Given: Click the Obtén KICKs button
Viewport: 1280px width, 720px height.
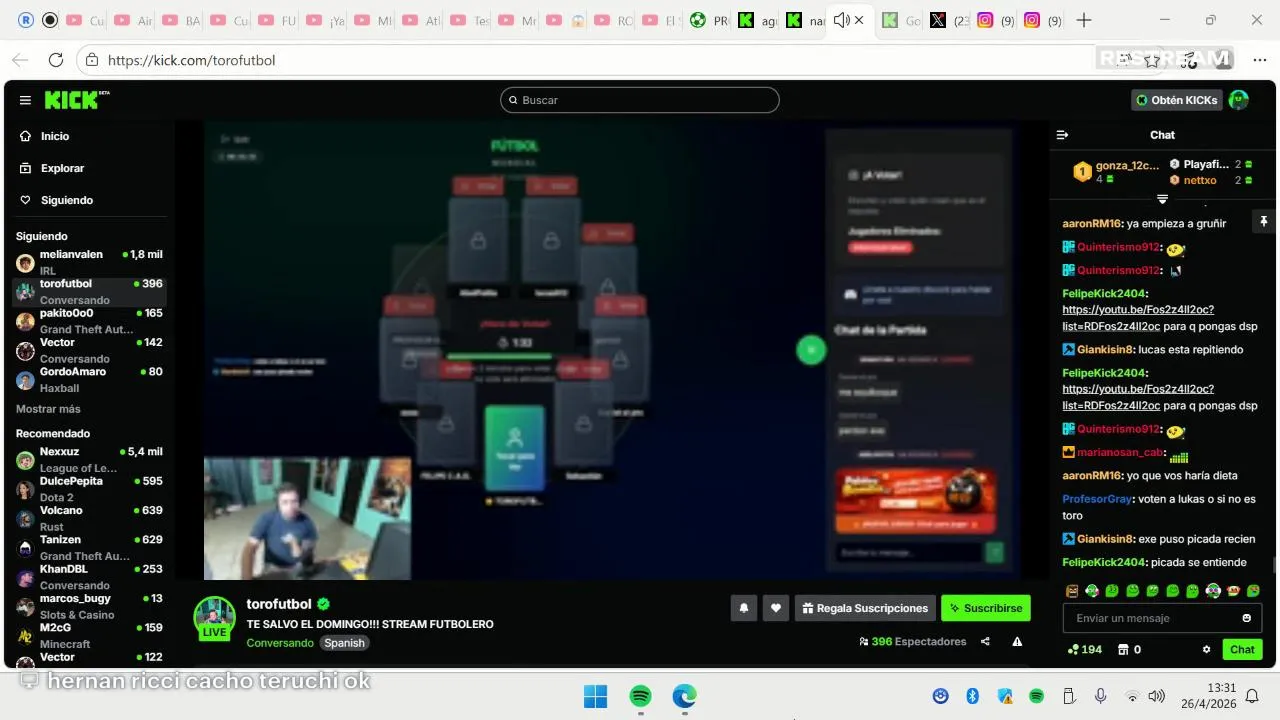Looking at the screenshot, I should [x=1177, y=100].
